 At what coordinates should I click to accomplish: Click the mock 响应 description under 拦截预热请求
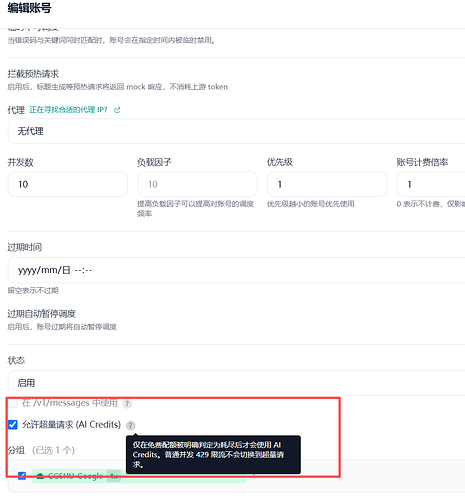pyautogui.click(x=118, y=87)
